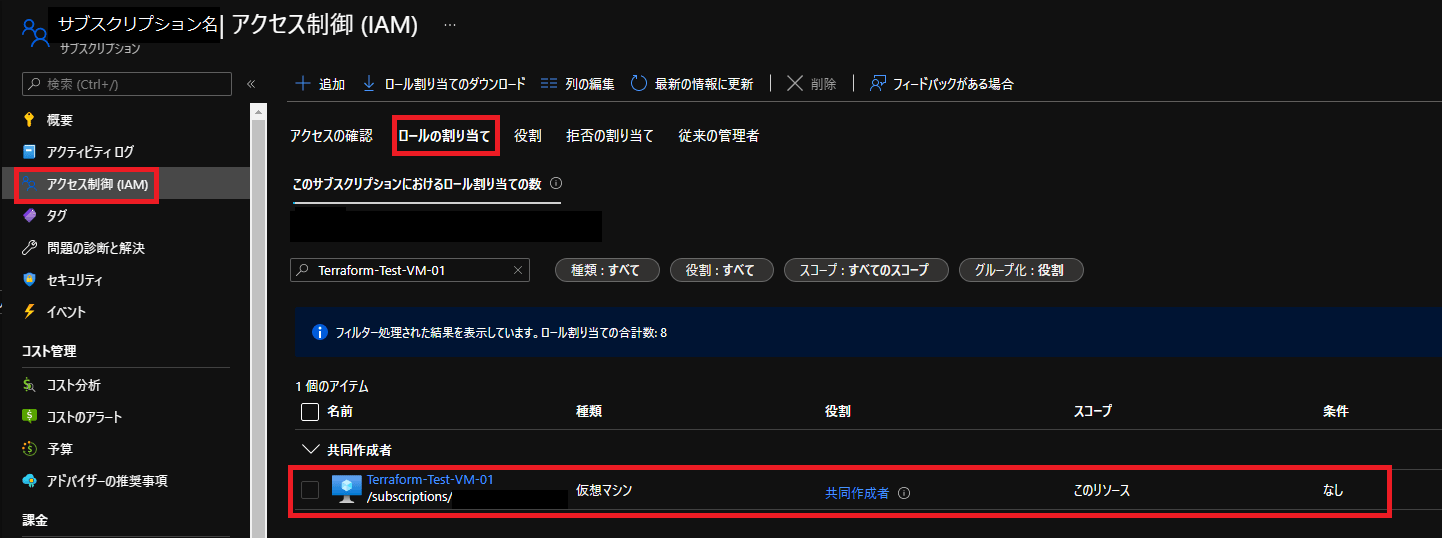The image size is (1442, 538).
Task: Click the アドバイザーの推奨事項 cloud icon
Action: pyautogui.click(x=29, y=481)
